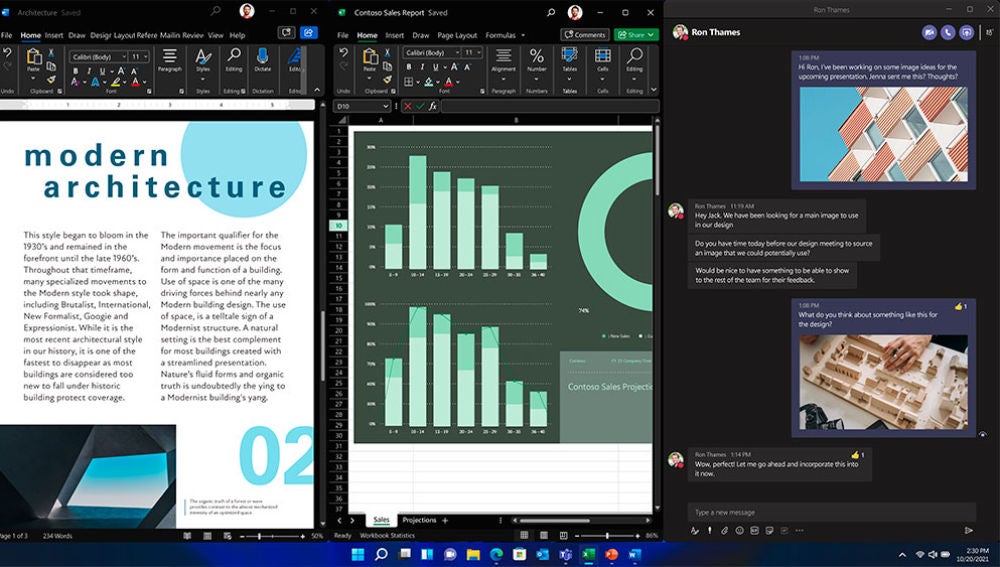Image resolution: width=1000 pixels, height=567 pixels.
Task: Click Workbook Statistics in Excel status bar
Action: pyautogui.click(x=387, y=535)
